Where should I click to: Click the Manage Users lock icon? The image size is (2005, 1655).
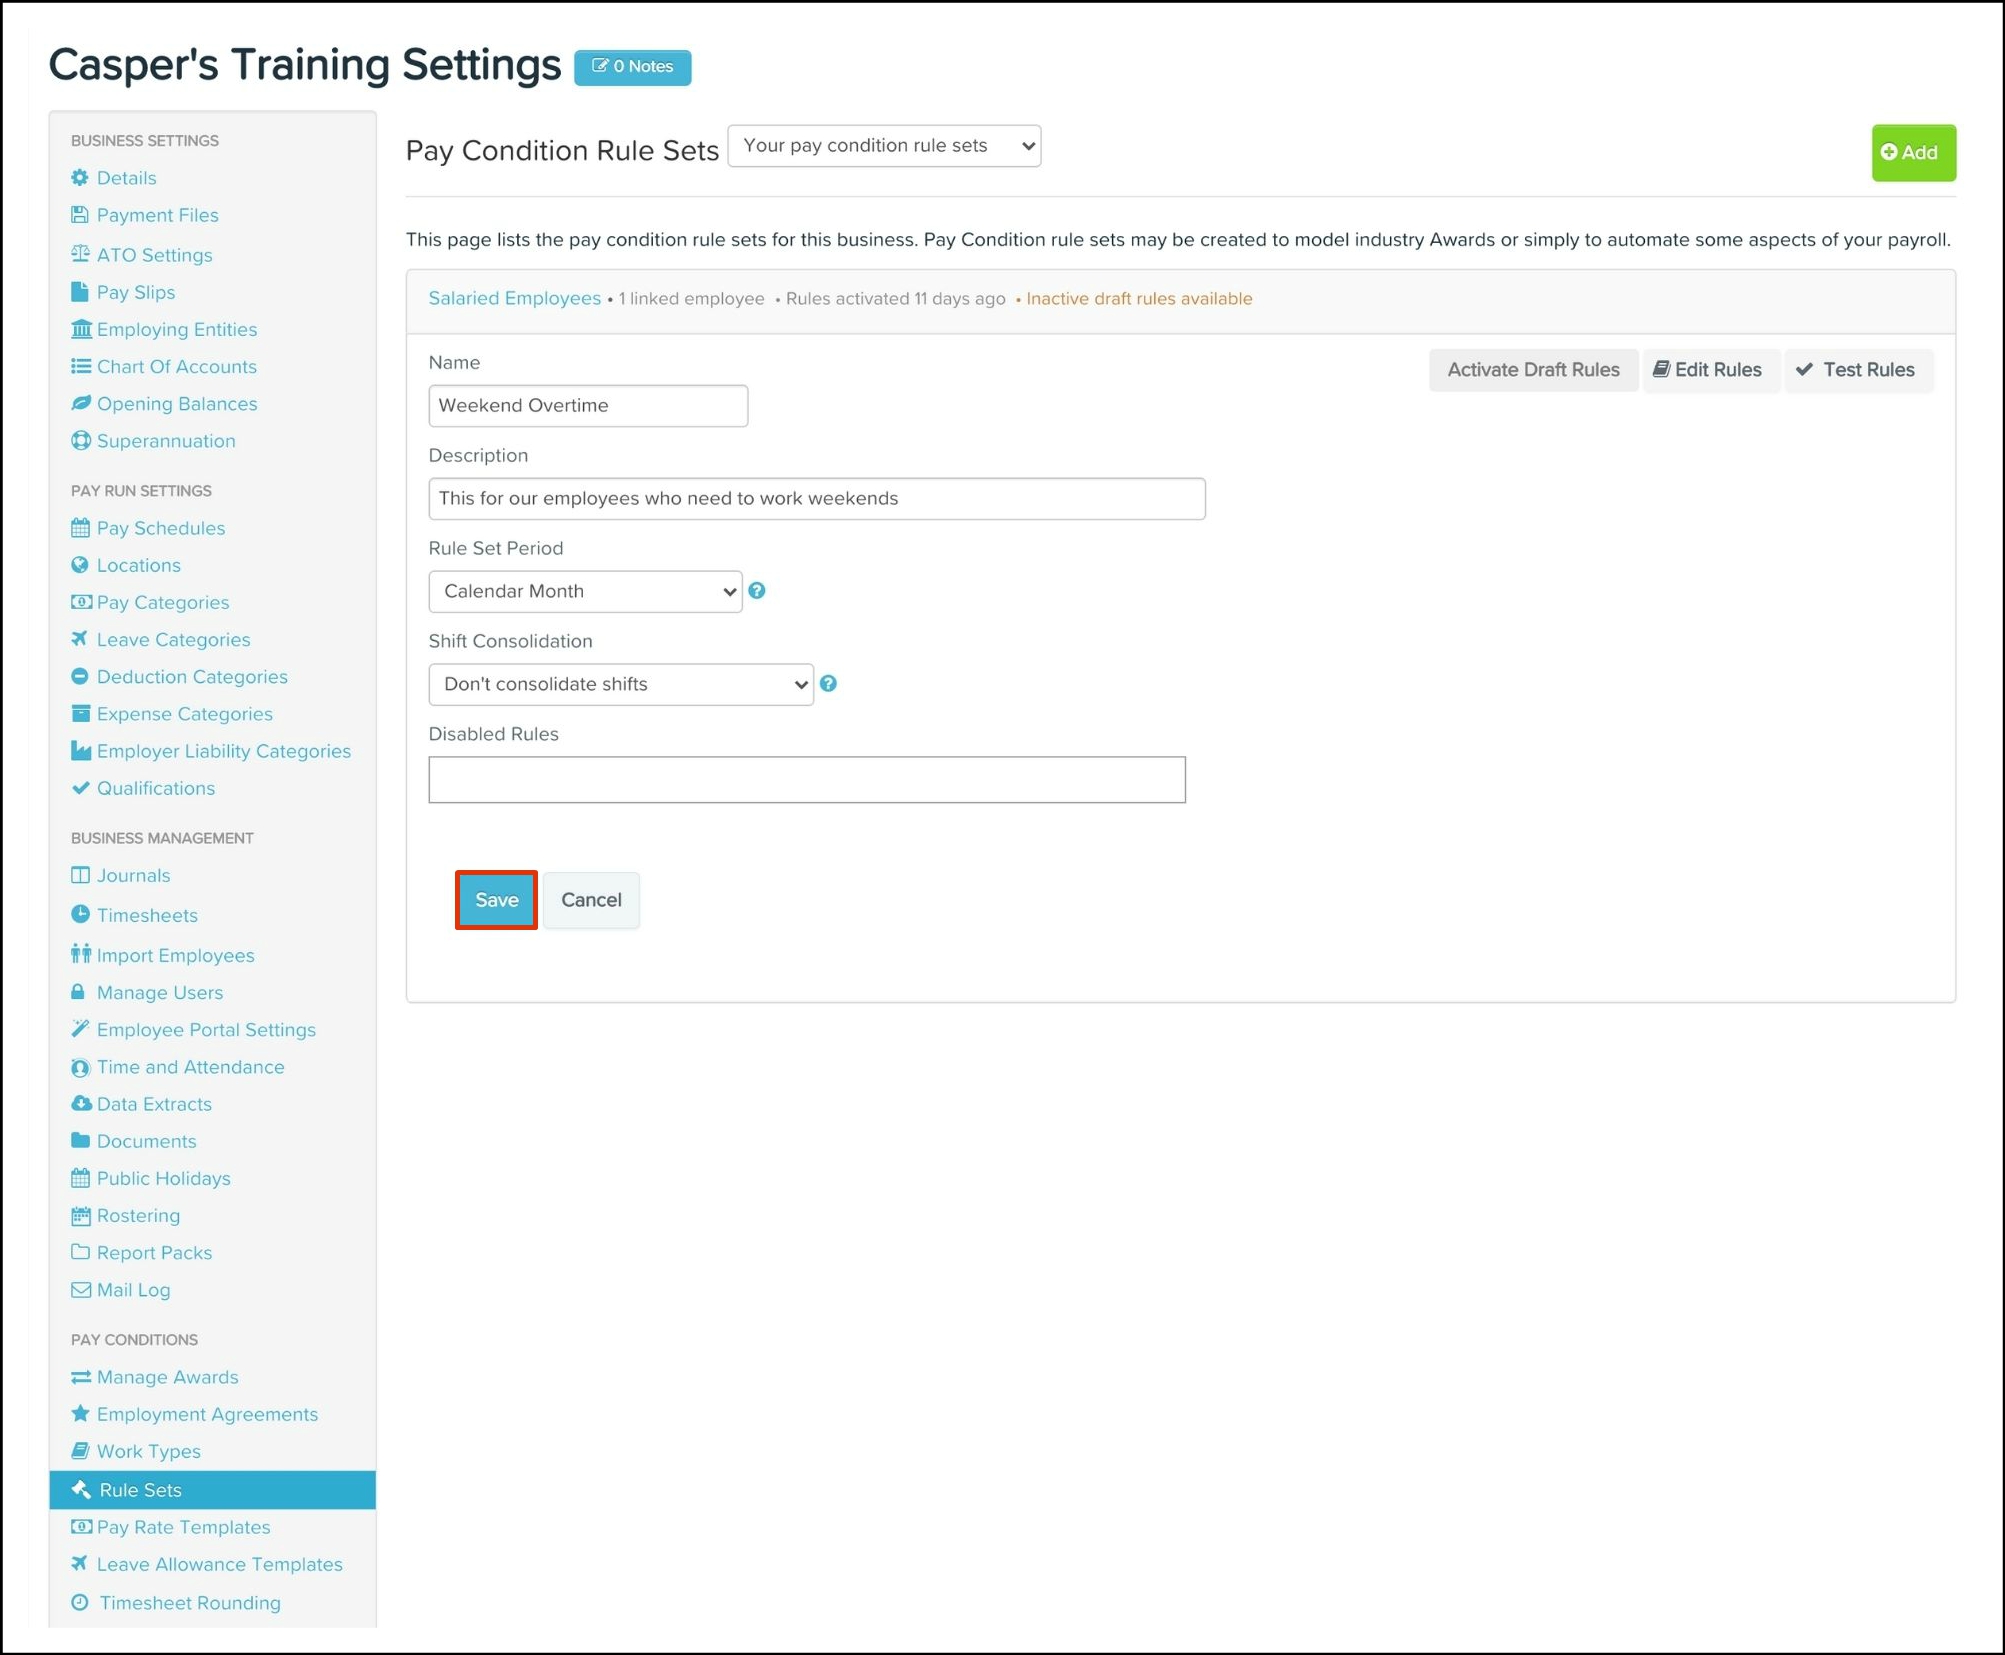pyautogui.click(x=79, y=992)
